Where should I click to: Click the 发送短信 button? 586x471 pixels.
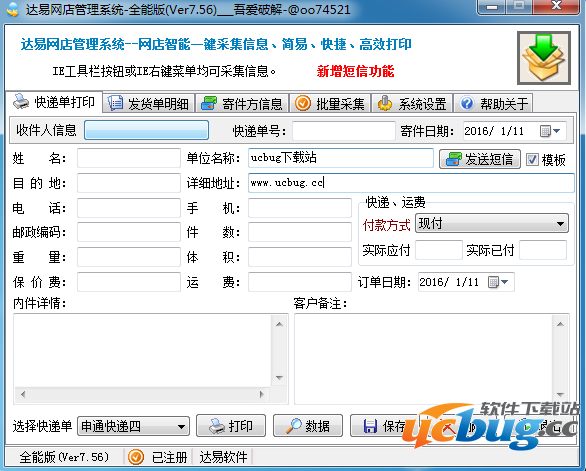480,159
